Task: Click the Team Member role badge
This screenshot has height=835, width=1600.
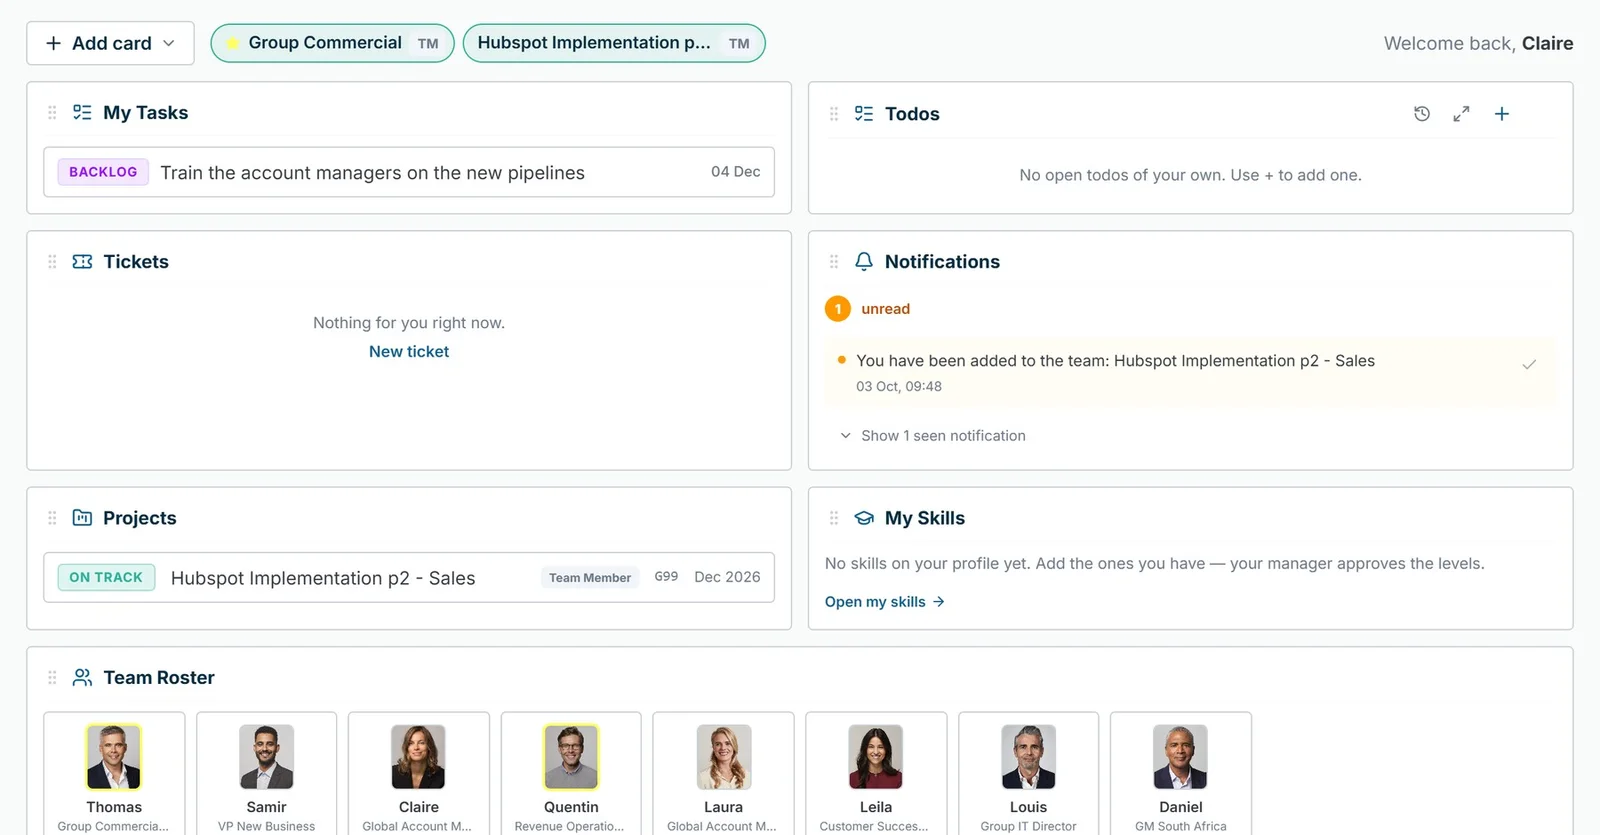Action: [x=590, y=578]
